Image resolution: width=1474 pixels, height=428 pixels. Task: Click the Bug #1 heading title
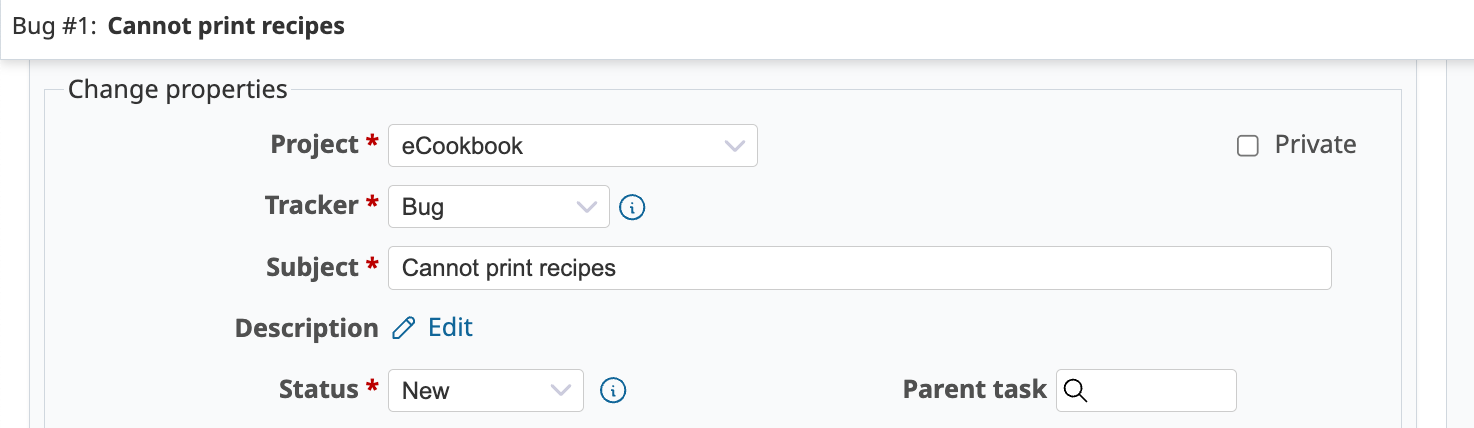tap(179, 26)
